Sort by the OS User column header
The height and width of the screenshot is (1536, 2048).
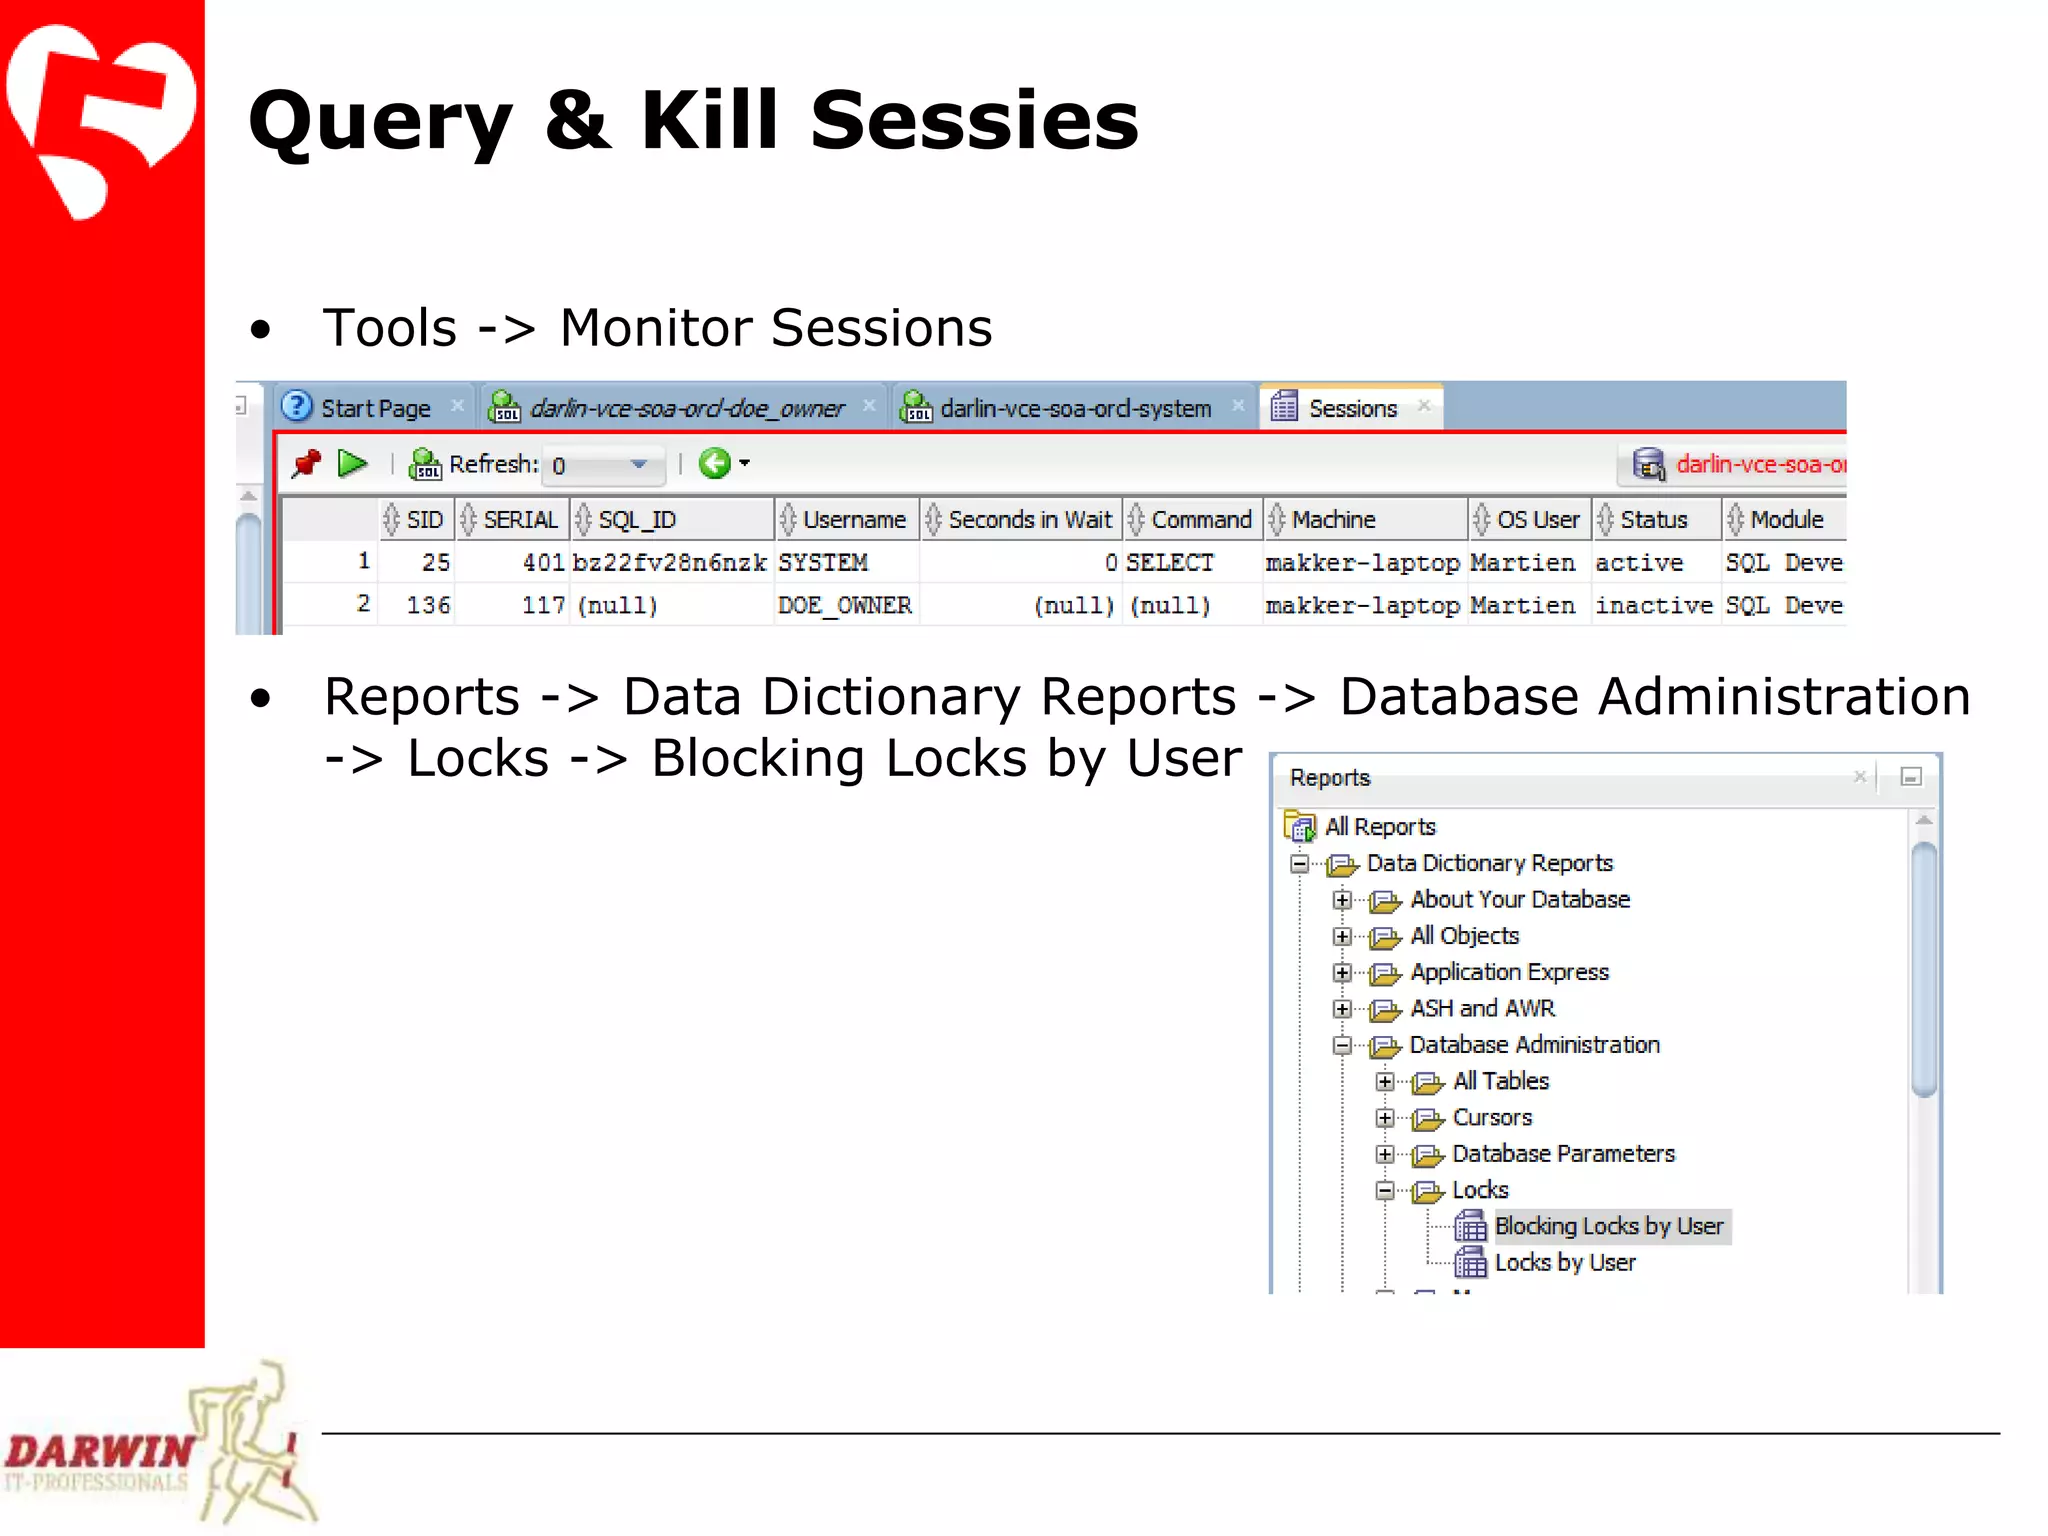pyautogui.click(x=1529, y=520)
